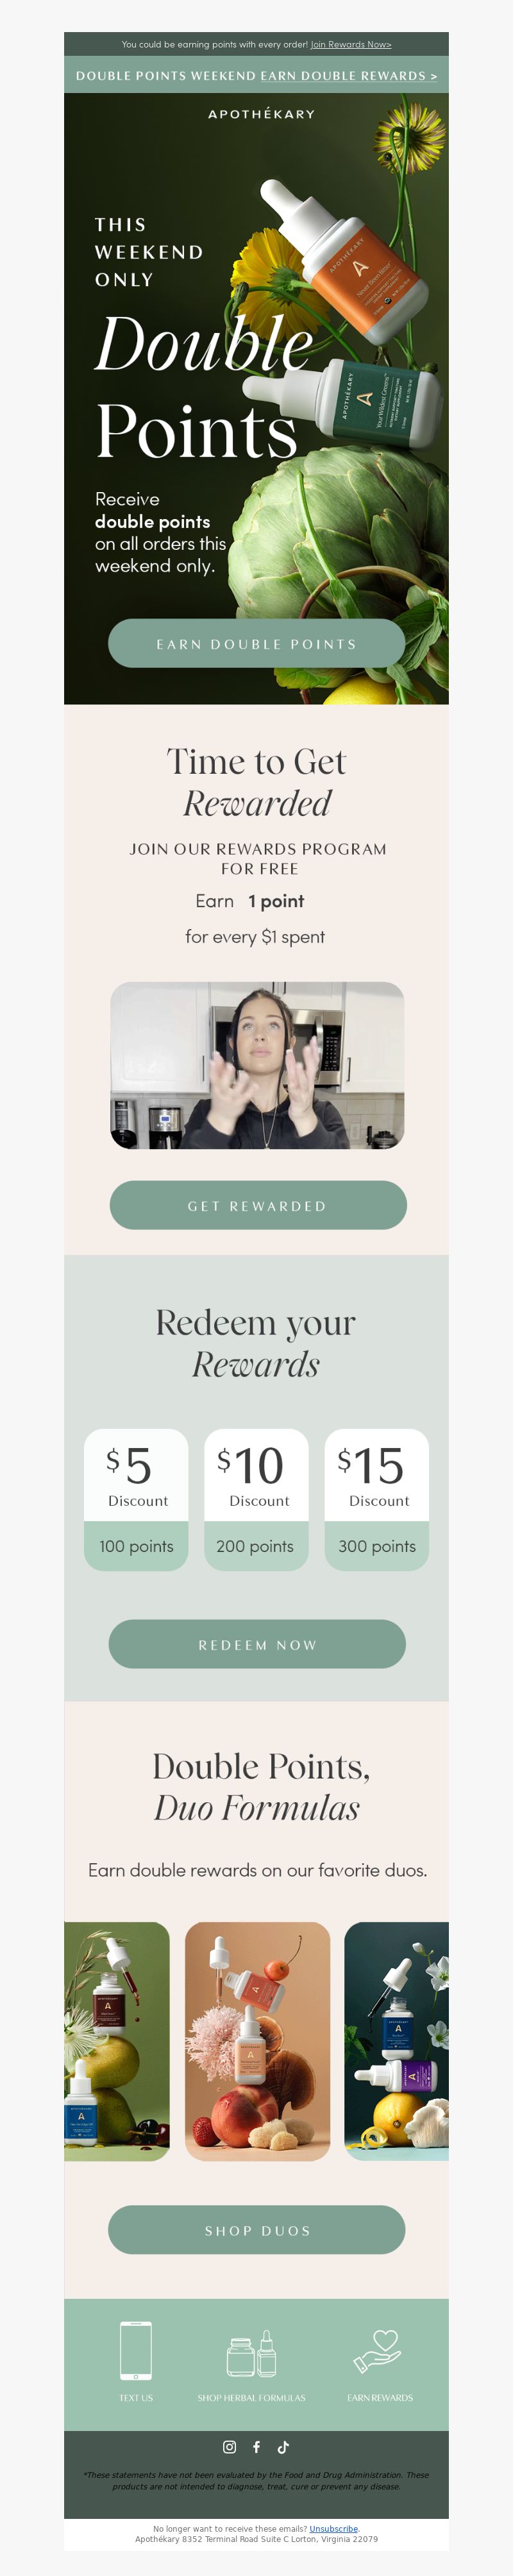Select the $15 Discount 300 points card
This screenshot has width=513, height=2576.
[x=376, y=1499]
